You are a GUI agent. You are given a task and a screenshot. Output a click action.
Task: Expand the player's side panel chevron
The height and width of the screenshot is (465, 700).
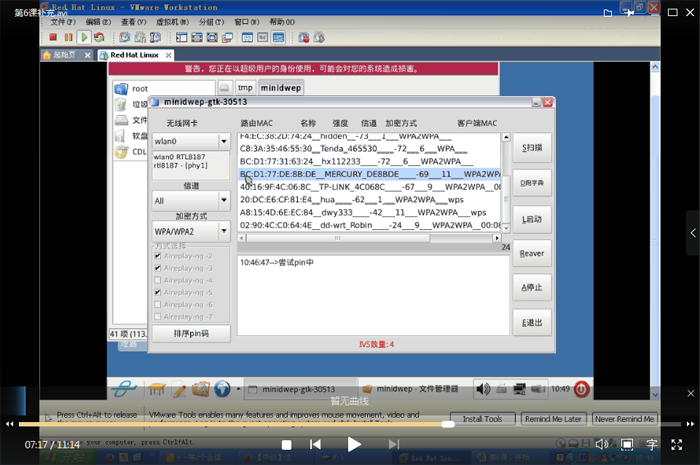[x=693, y=233]
